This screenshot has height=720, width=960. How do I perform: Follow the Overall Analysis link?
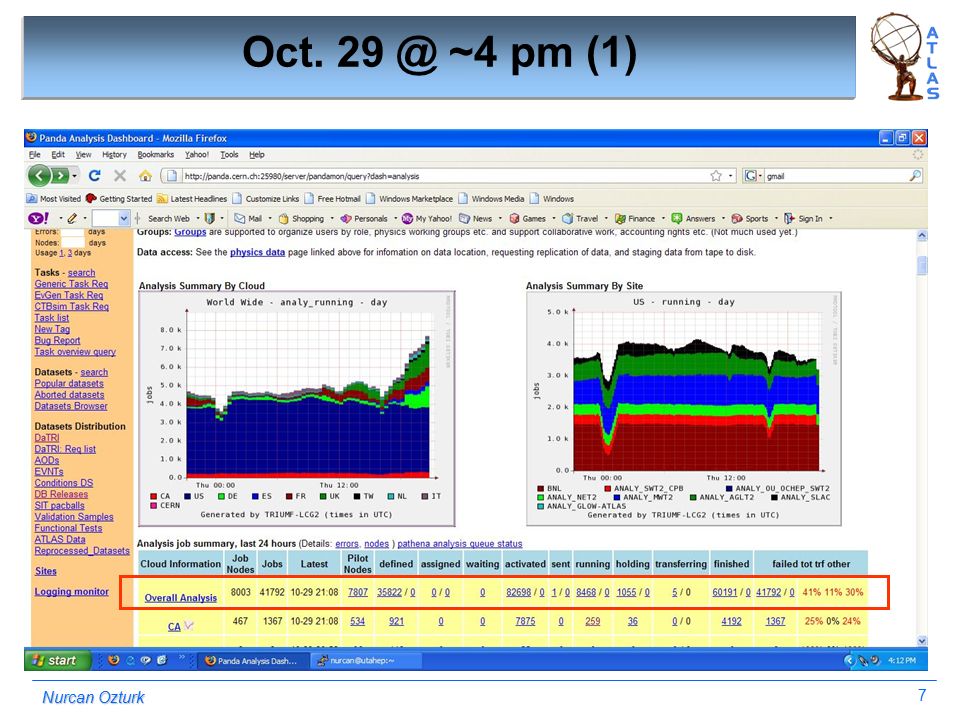181,598
